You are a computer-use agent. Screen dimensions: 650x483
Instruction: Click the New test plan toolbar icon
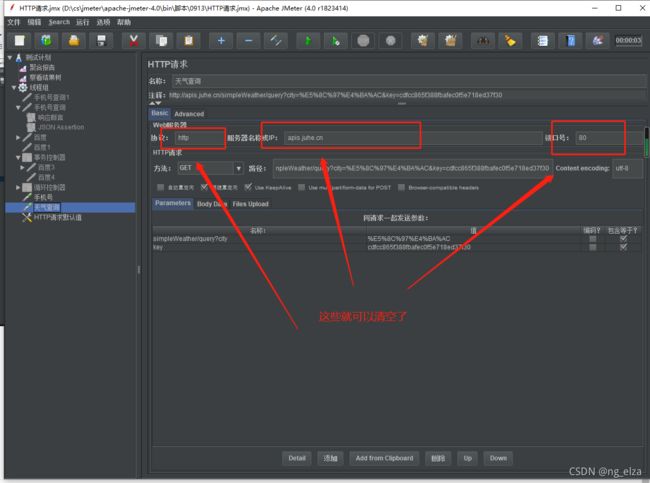click(19, 41)
